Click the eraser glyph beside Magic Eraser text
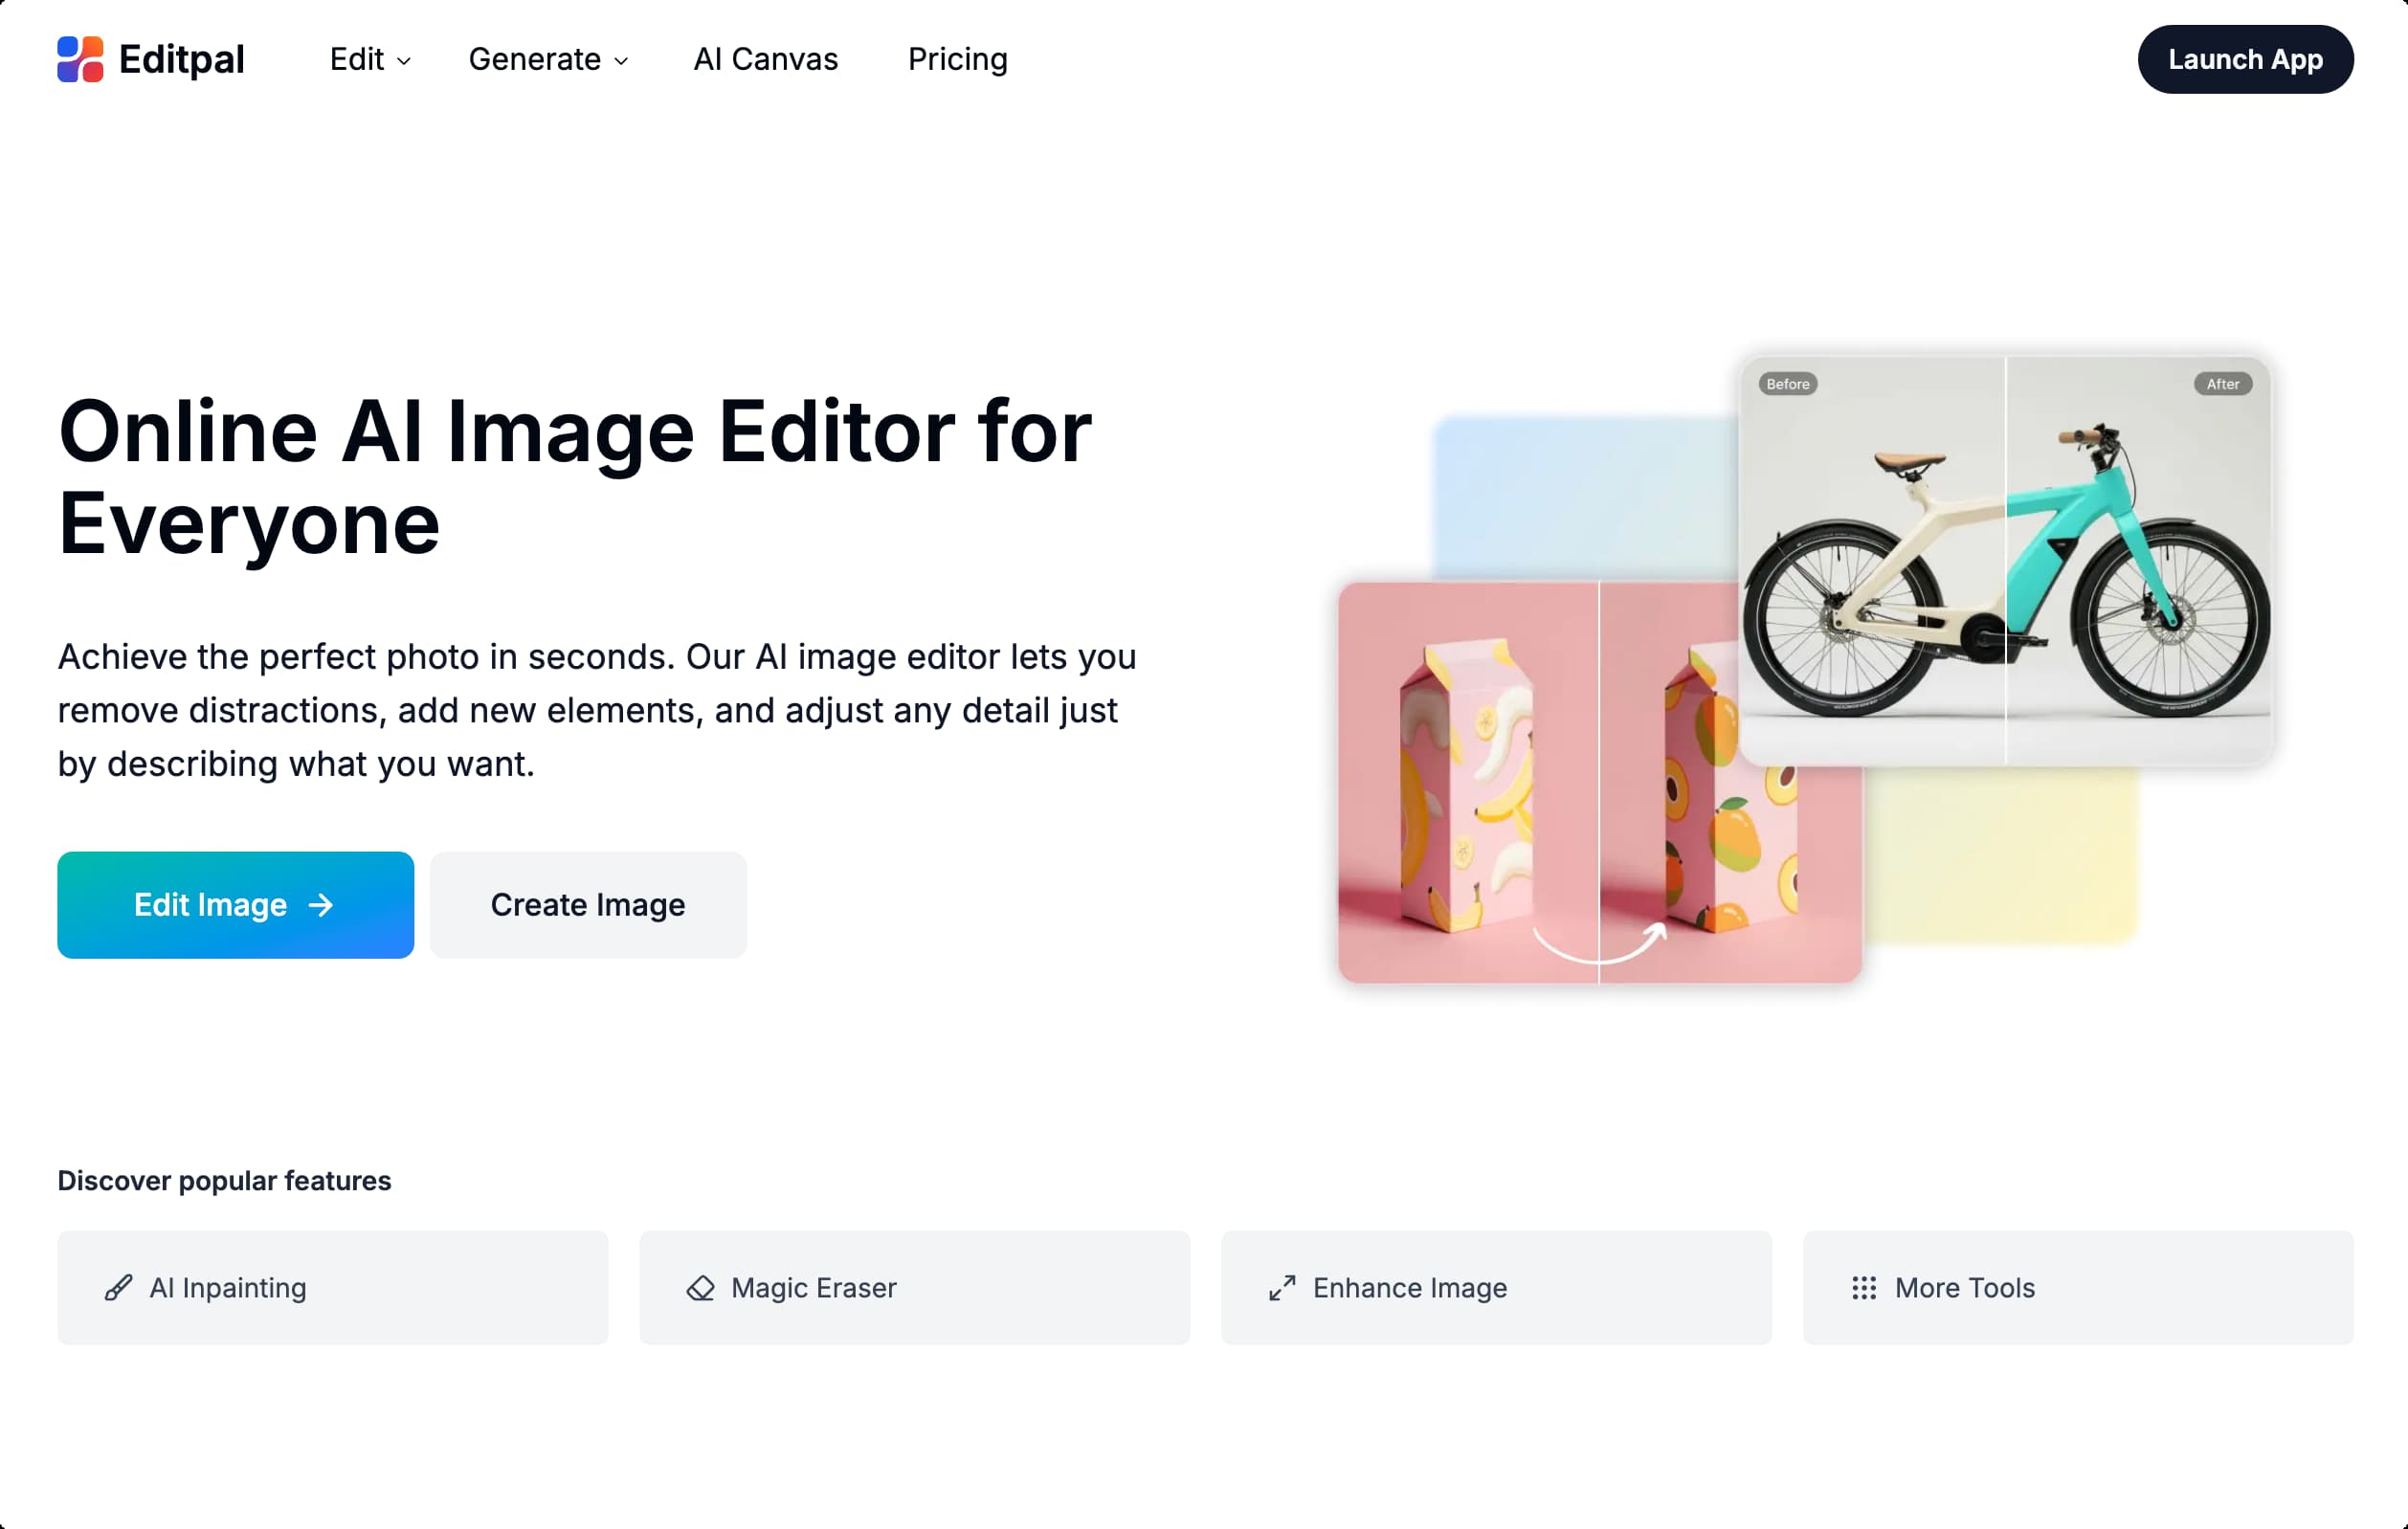The height and width of the screenshot is (1529, 2408). tap(700, 1288)
